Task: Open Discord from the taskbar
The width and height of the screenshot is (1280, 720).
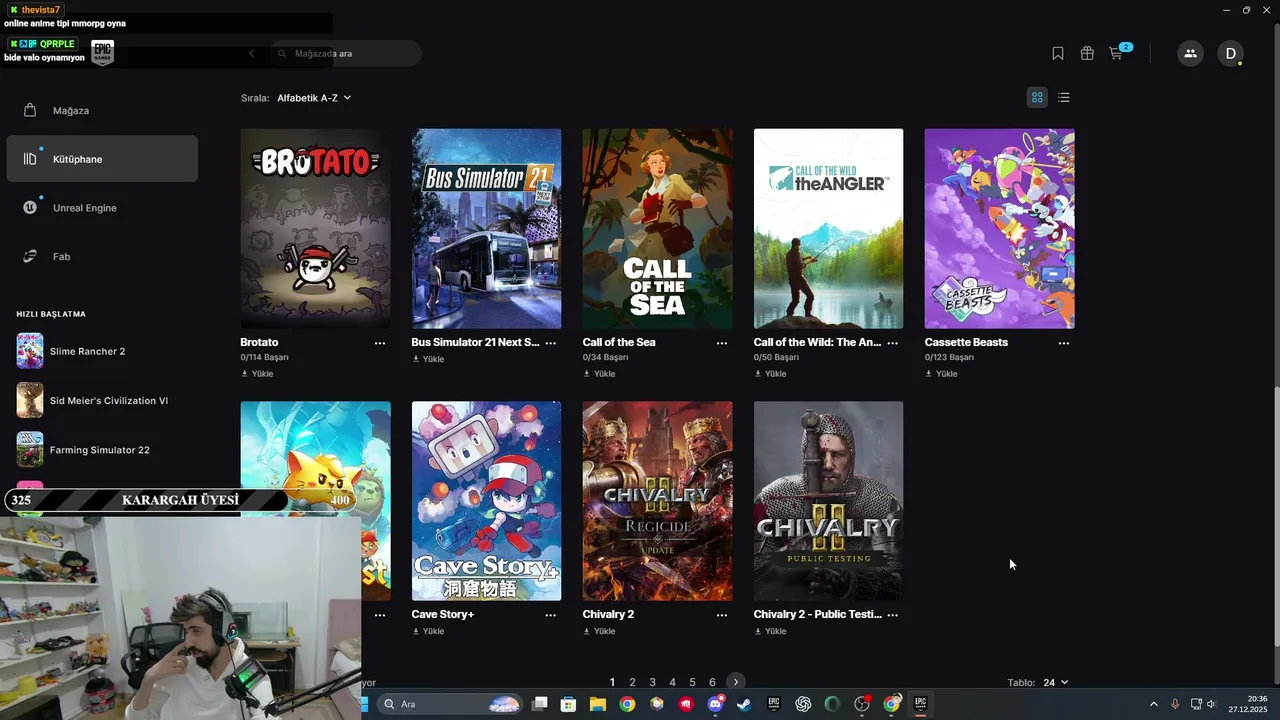Action: pyautogui.click(x=715, y=704)
